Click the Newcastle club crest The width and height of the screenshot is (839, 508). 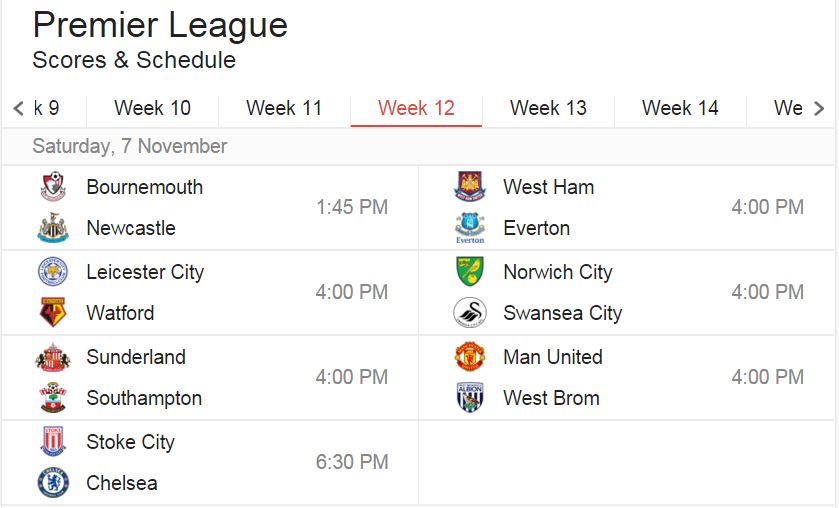pos(53,228)
